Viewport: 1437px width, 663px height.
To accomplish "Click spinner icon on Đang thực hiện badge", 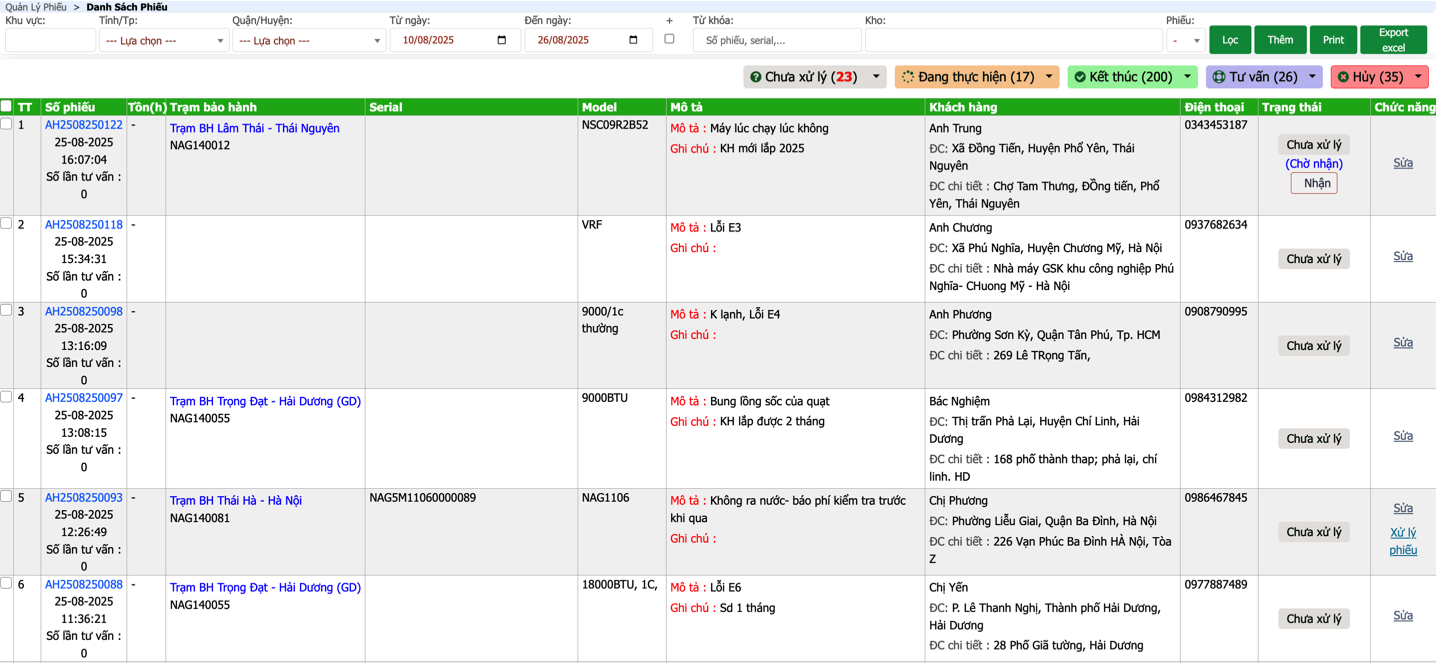I will point(908,77).
